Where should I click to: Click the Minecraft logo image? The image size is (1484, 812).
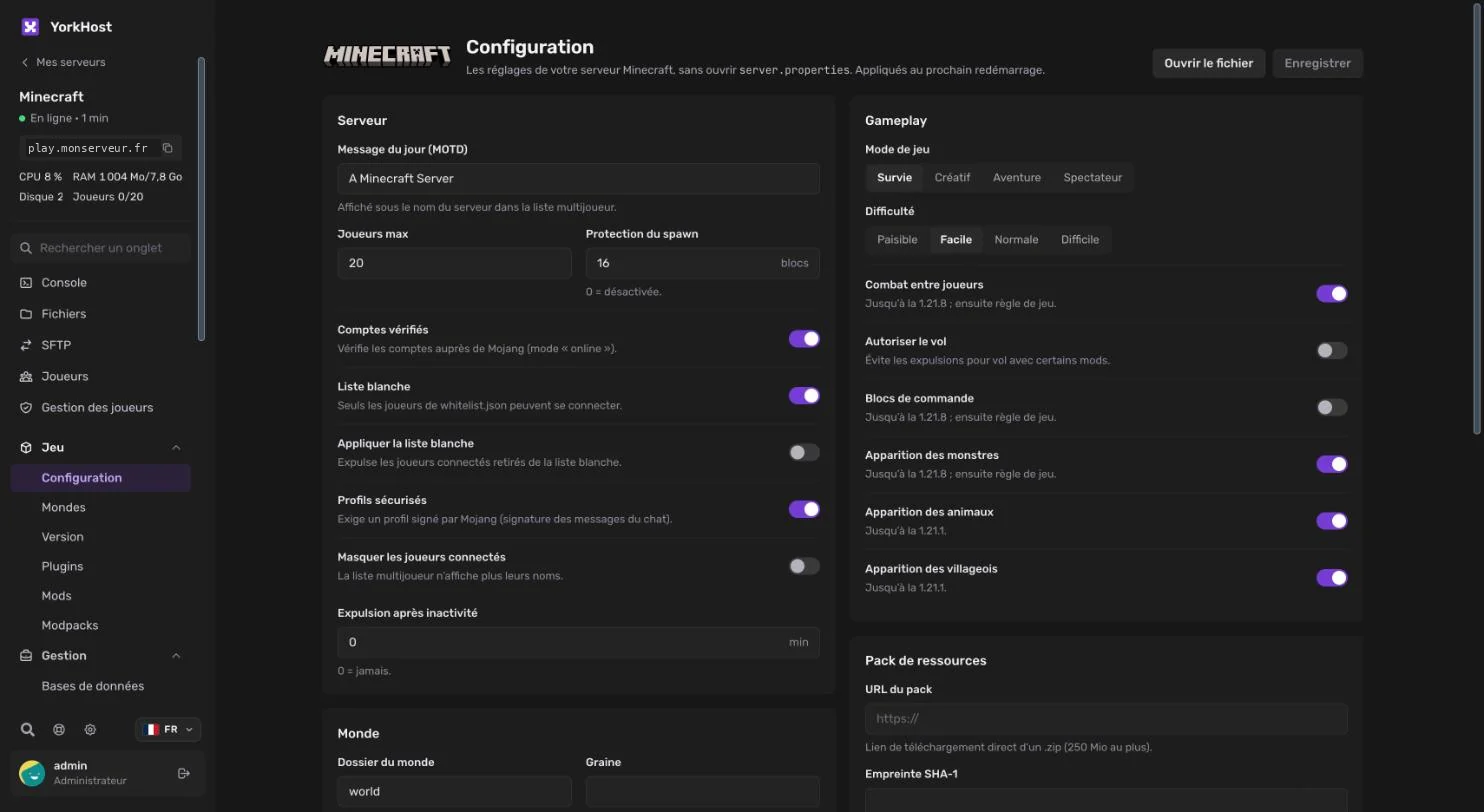(x=387, y=56)
